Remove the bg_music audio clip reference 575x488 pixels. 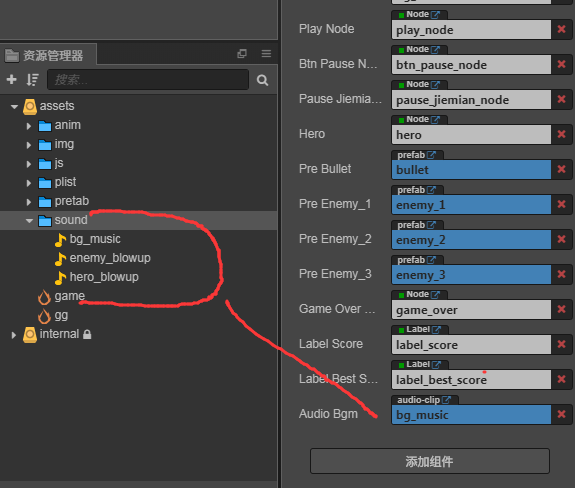click(561, 414)
